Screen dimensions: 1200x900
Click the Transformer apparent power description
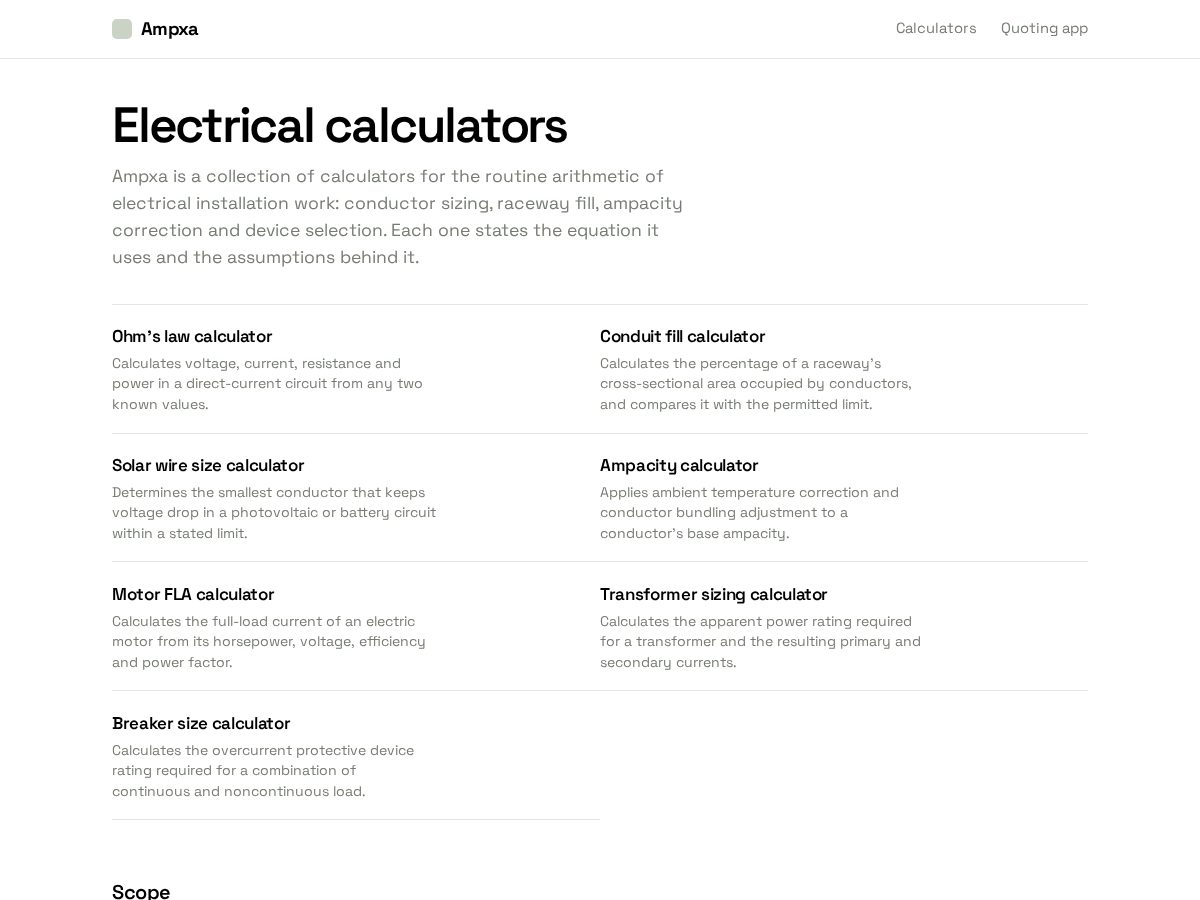click(760, 642)
